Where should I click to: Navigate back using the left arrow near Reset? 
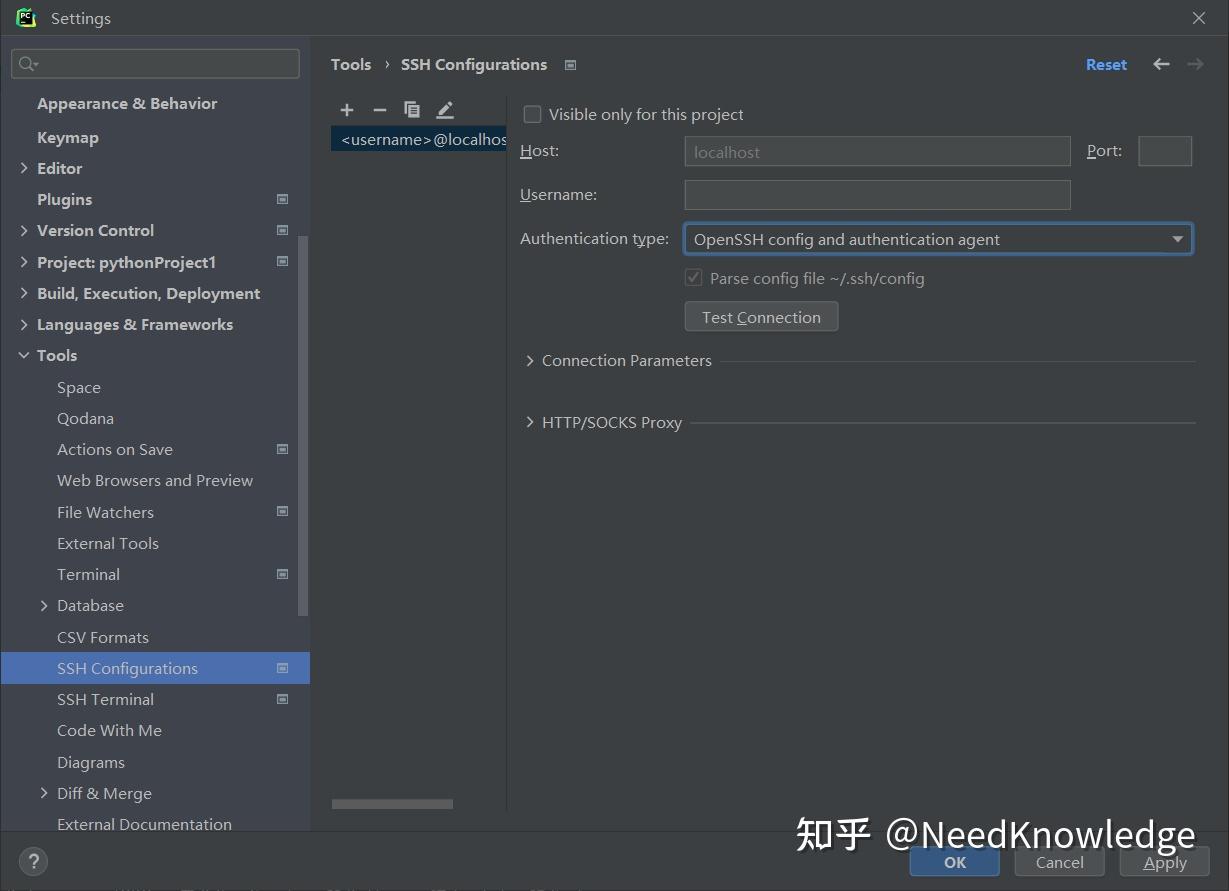point(1160,64)
